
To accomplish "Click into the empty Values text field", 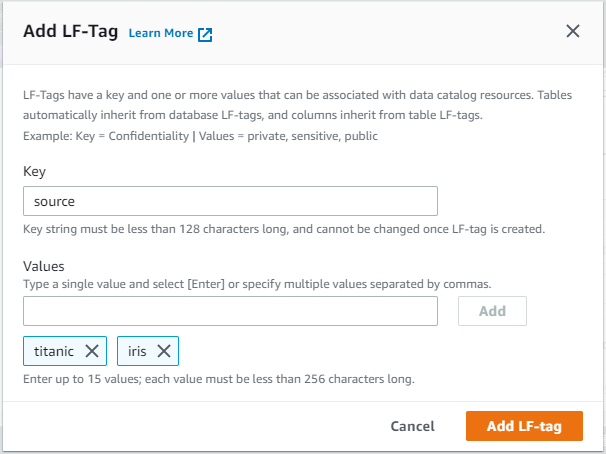I will pos(230,311).
